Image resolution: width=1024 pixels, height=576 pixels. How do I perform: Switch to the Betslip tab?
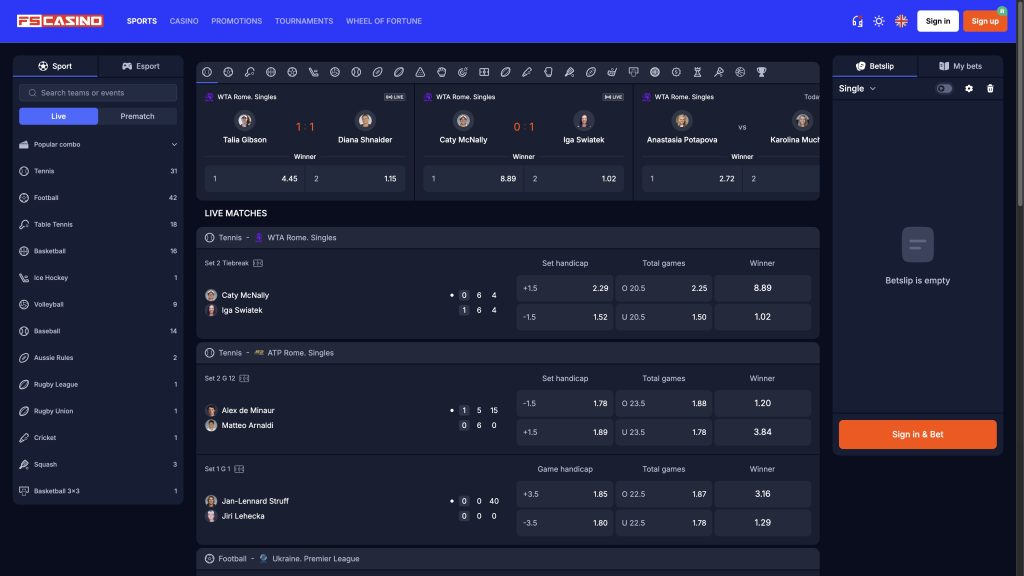pos(875,66)
